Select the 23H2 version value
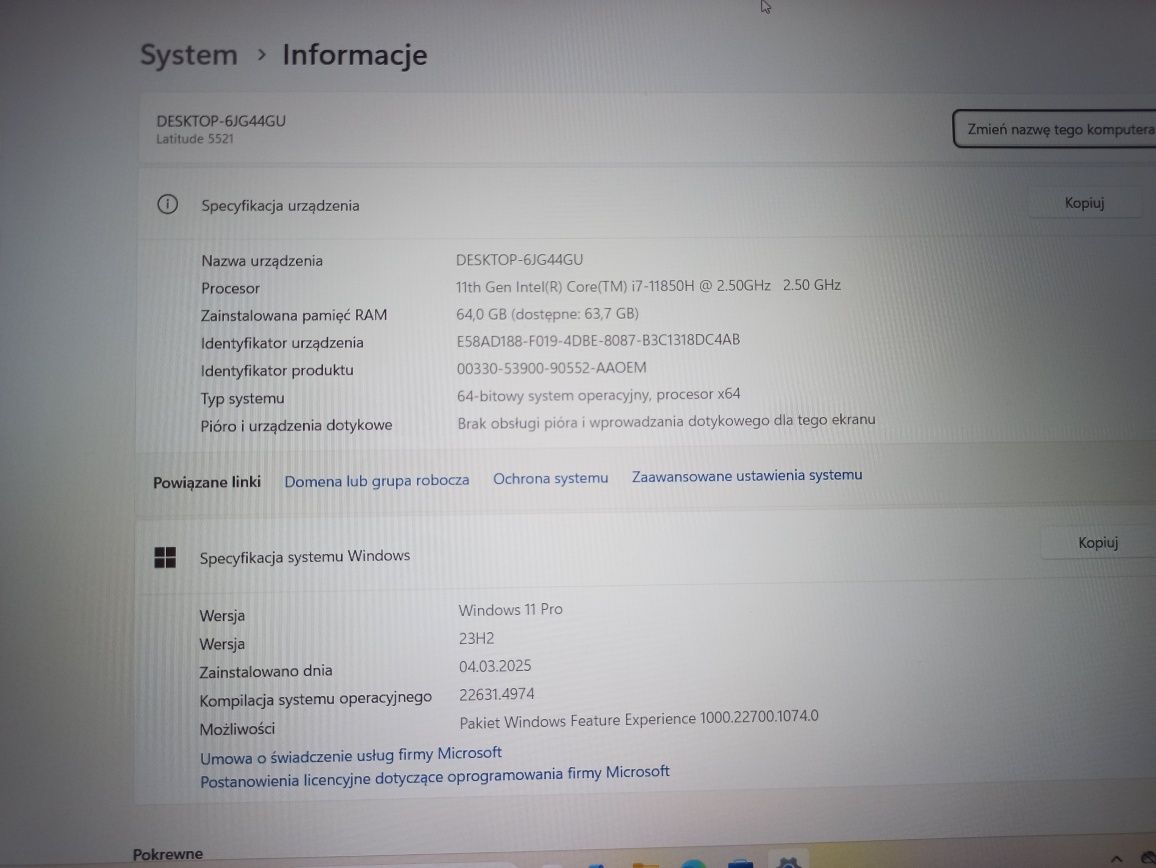The height and width of the screenshot is (868, 1156). (476, 639)
